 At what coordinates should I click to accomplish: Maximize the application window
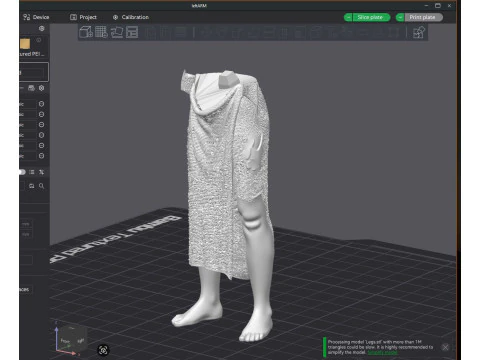(438, 6)
